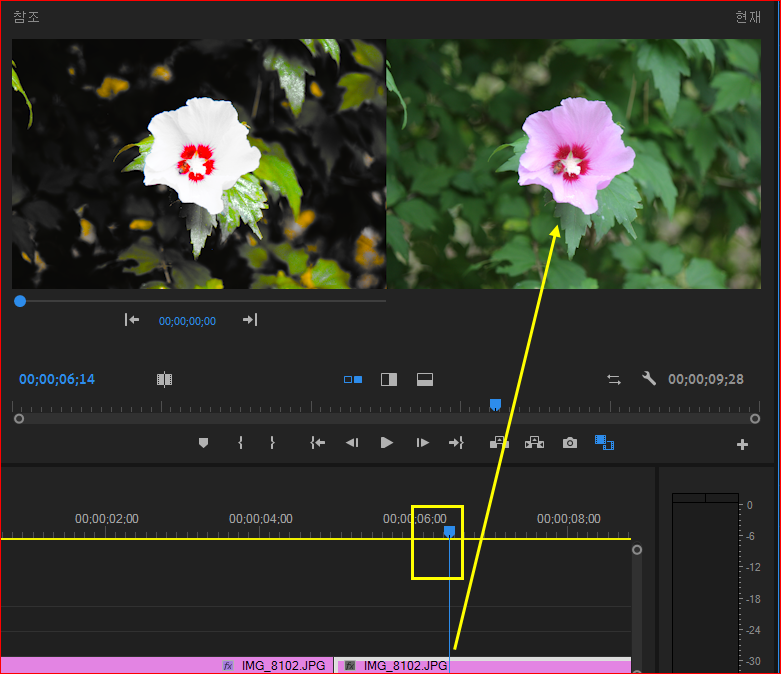Go to previous edit in reference view

pyautogui.click(x=132, y=320)
